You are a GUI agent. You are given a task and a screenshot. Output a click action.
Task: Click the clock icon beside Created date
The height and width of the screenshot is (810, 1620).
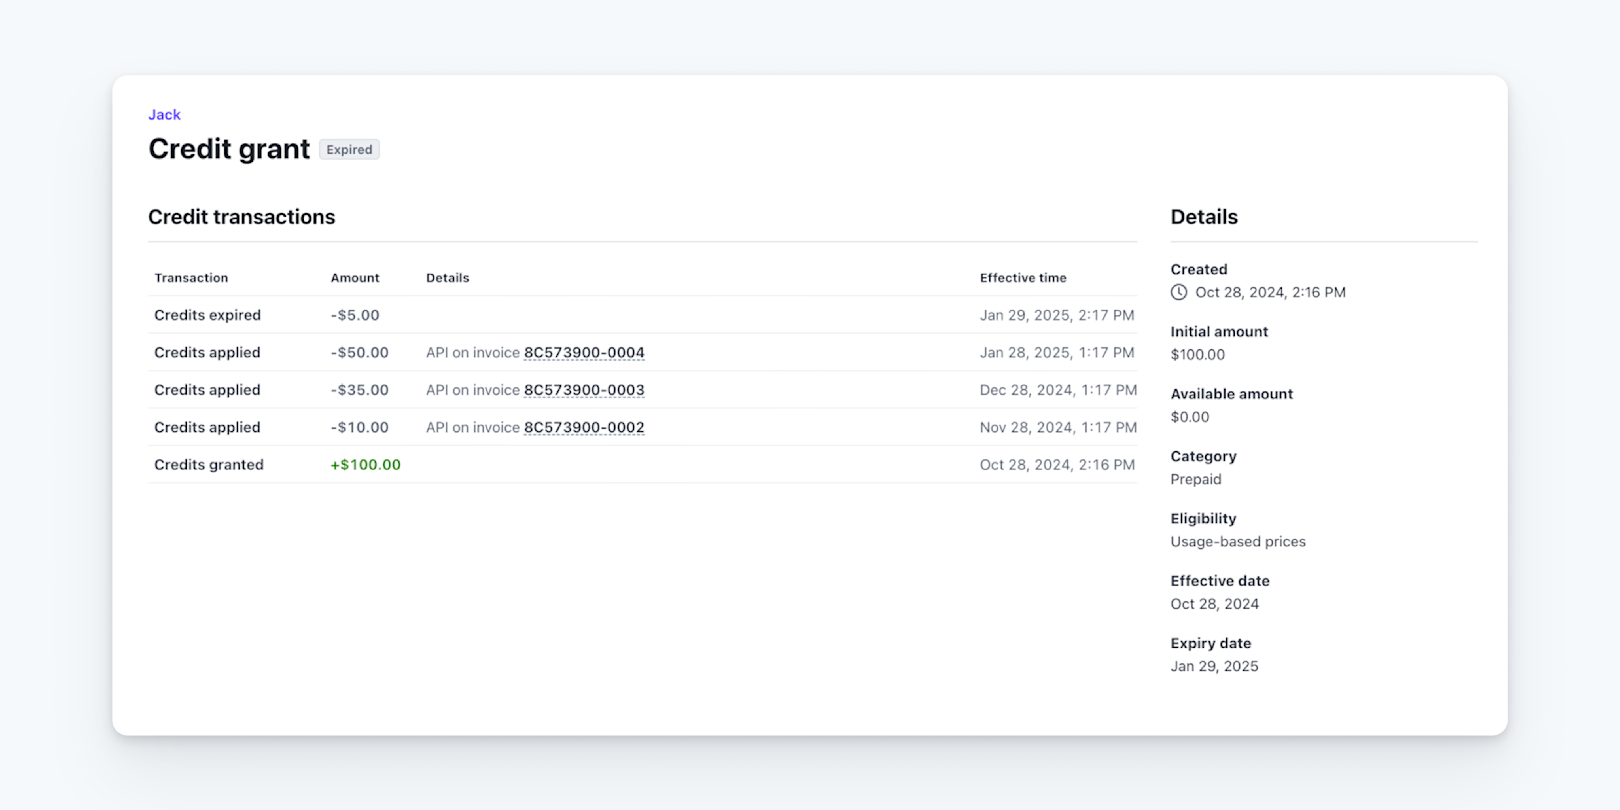[1179, 292]
